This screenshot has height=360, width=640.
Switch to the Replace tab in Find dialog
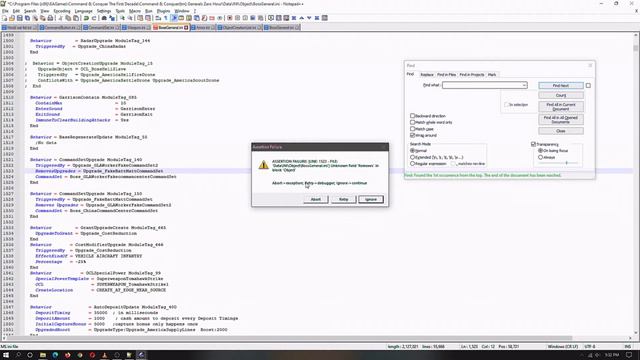(427, 75)
